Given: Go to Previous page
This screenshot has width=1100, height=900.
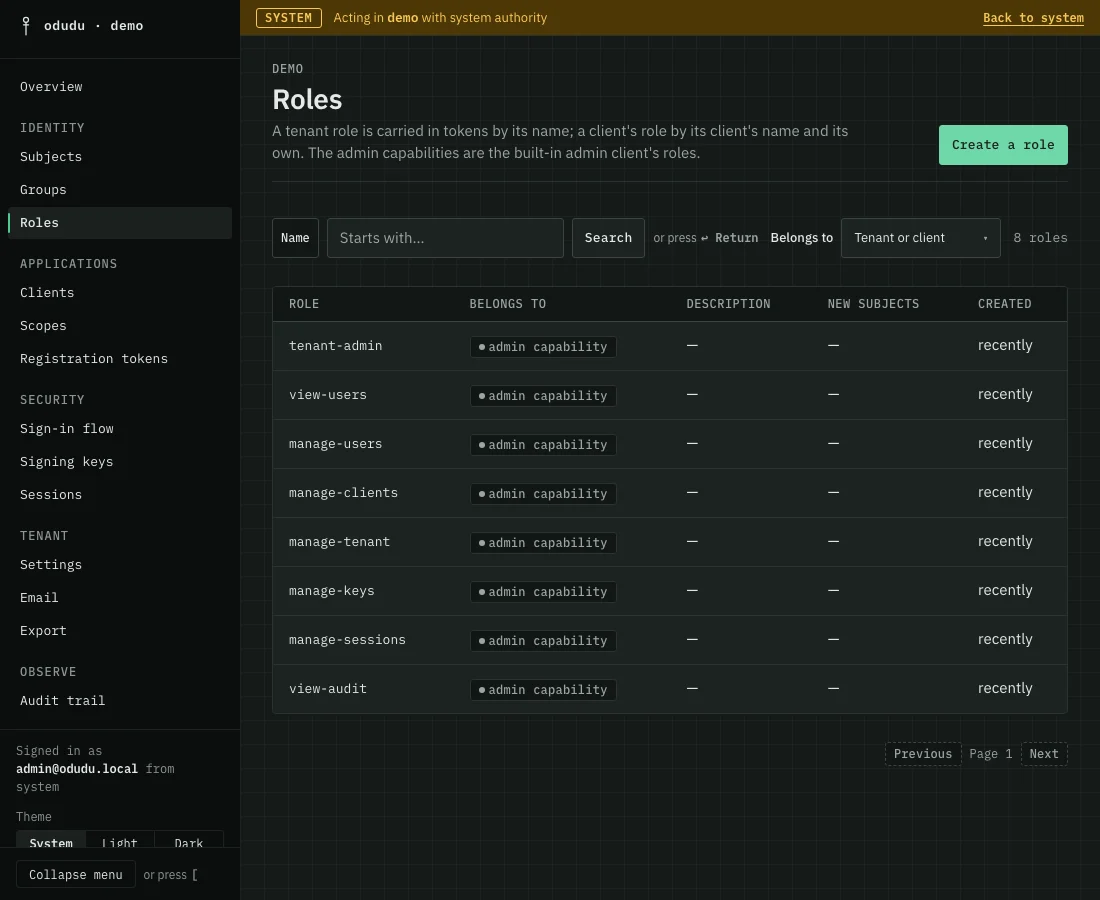Looking at the screenshot, I should click(x=923, y=754).
